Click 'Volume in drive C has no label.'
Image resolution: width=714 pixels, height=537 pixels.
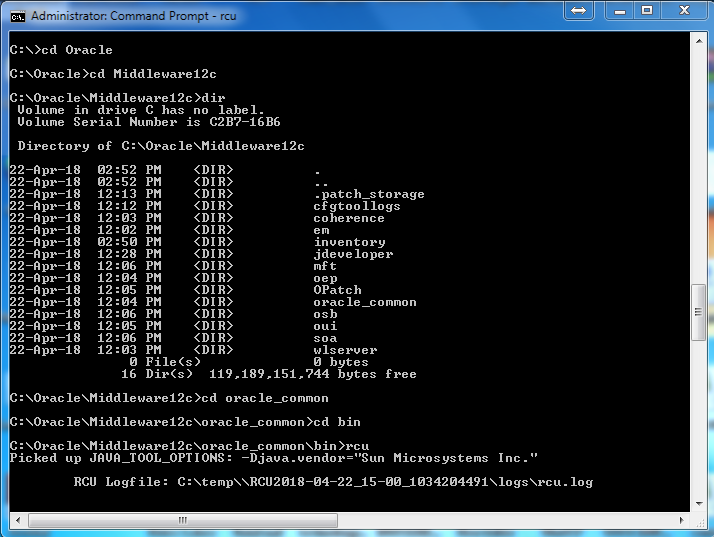point(141,110)
